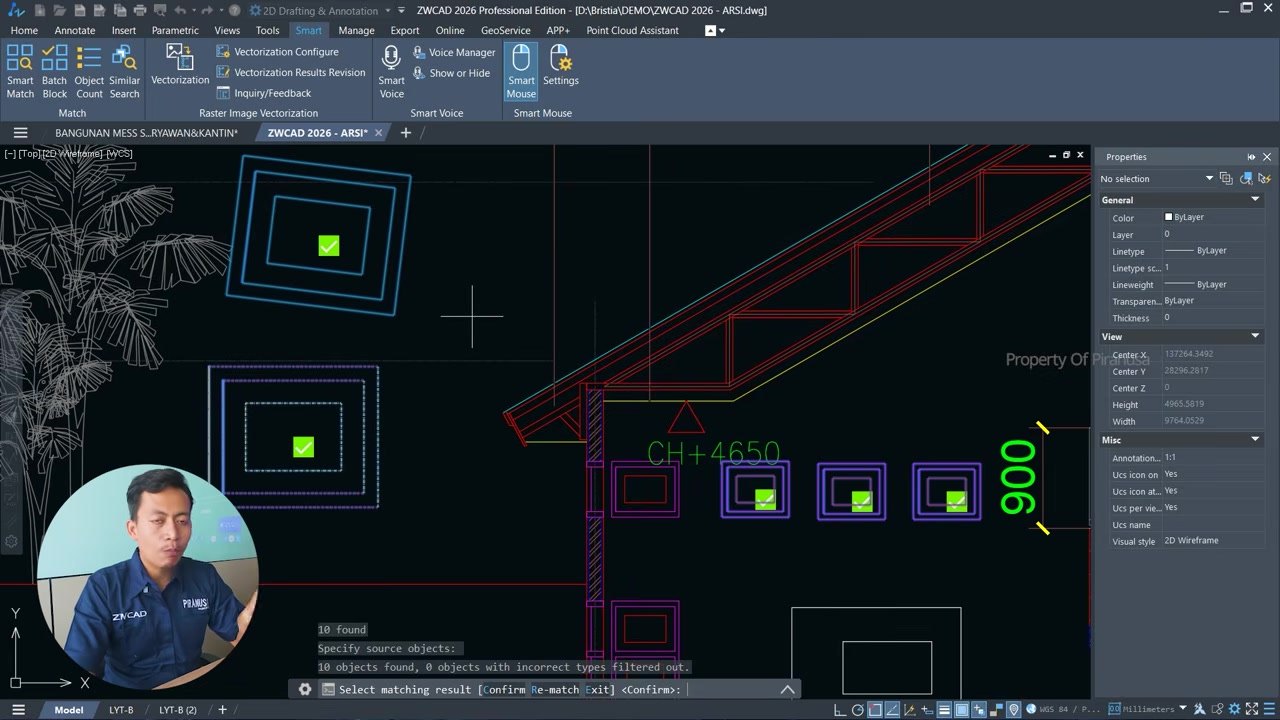This screenshot has height=720, width=1280.
Task: Click the Print icon in quick access toolbar
Action: [138, 10]
